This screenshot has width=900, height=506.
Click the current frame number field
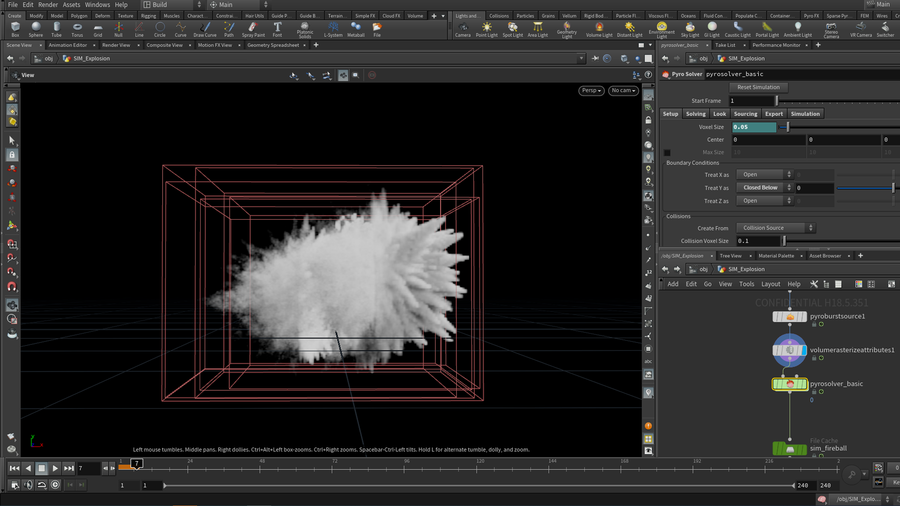[88, 468]
